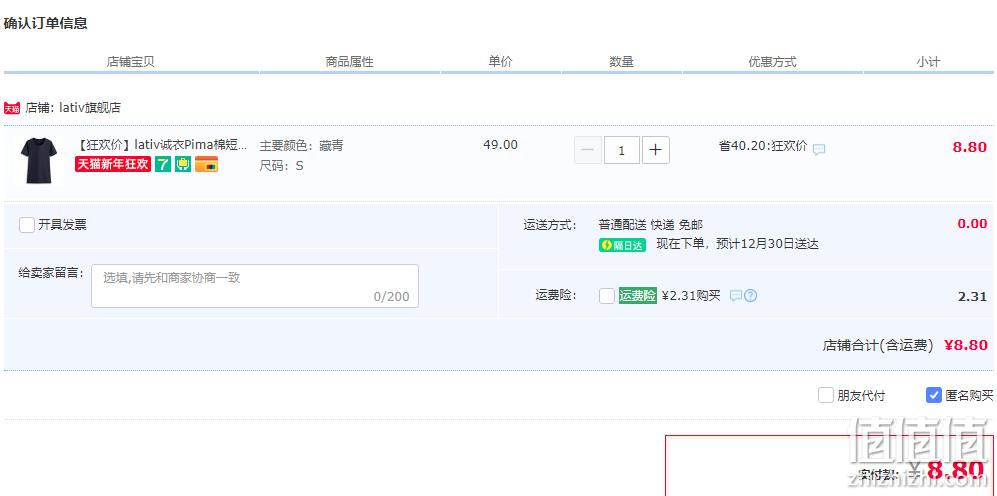The height and width of the screenshot is (496, 997).
Task: Click the orange credit card icon
Action: (207, 164)
